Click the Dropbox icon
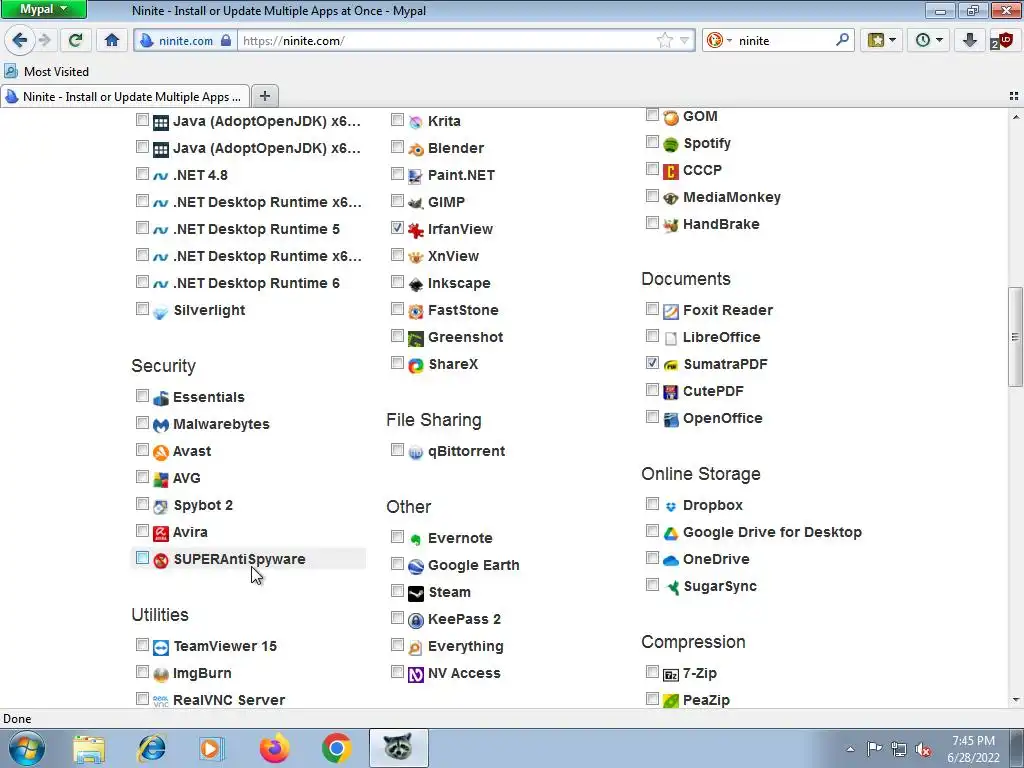 pos(671,506)
